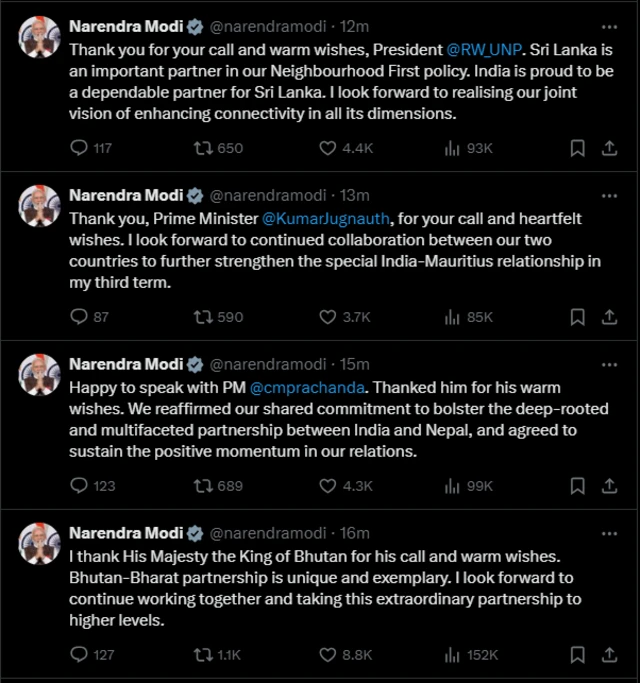The image size is (640, 683).
Task: View analytics of the Bhutan tweet
Action: tap(452, 655)
